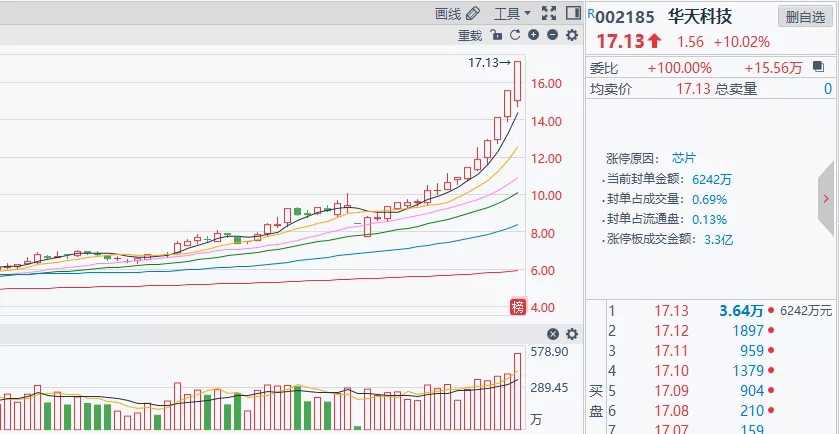Select bid level 1 price 17.13
The image size is (839, 434).
(x=671, y=311)
